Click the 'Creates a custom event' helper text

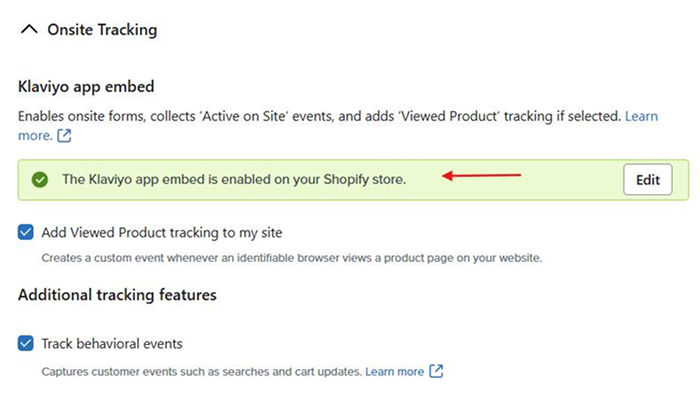pyautogui.click(x=292, y=258)
